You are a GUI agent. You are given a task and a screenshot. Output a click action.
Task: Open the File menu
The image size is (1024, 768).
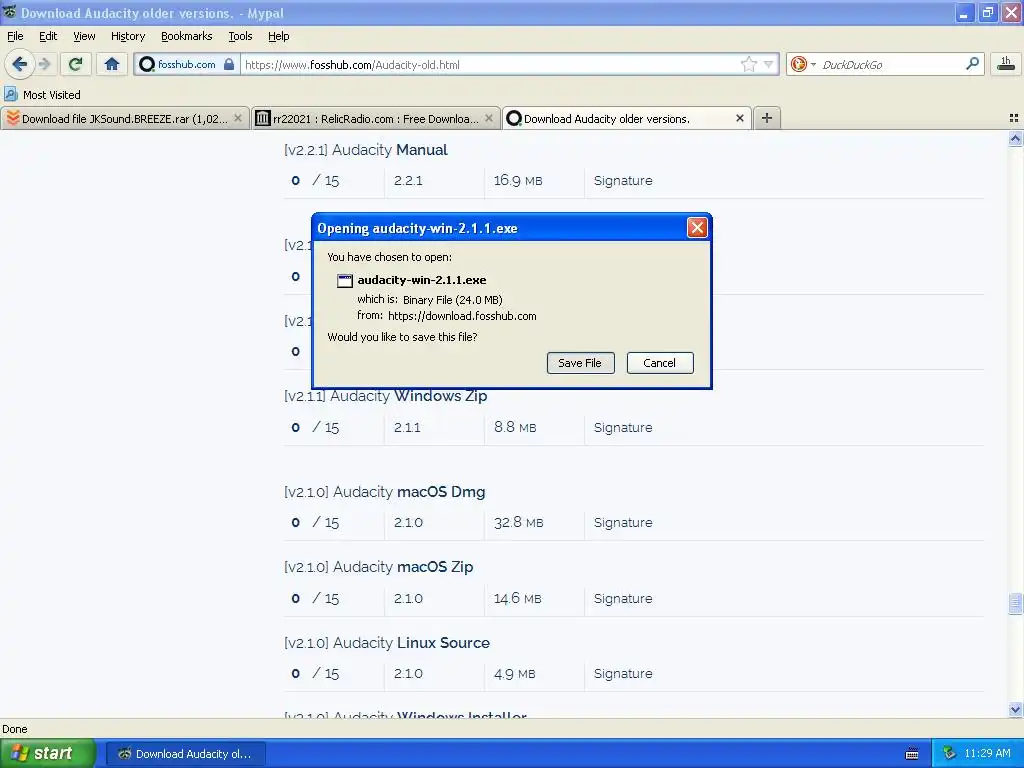[x=15, y=36]
